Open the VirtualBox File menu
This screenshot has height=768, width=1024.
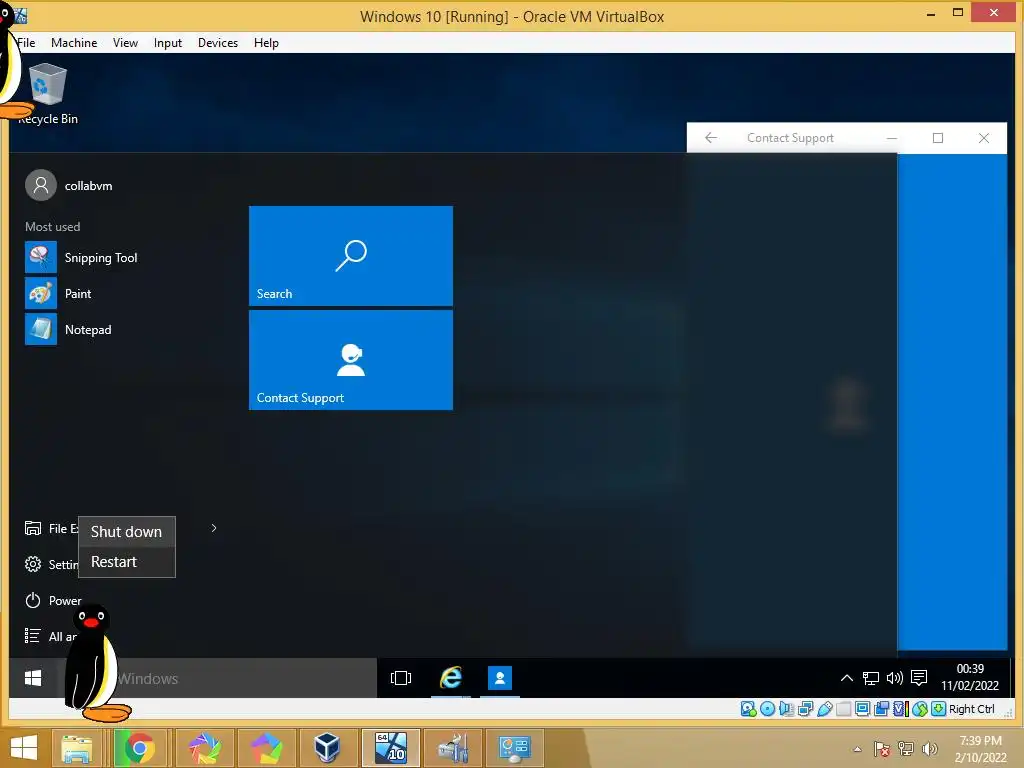(x=26, y=42)
